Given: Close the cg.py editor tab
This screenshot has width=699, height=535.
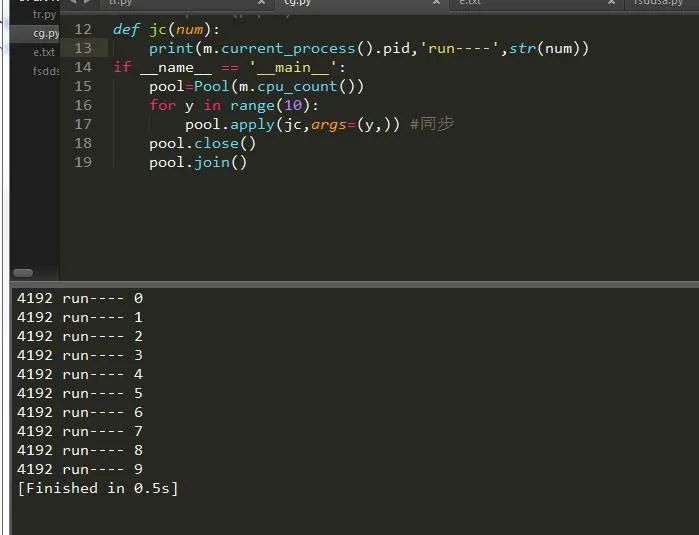Looking at the screenshot, I should point(436,3).
